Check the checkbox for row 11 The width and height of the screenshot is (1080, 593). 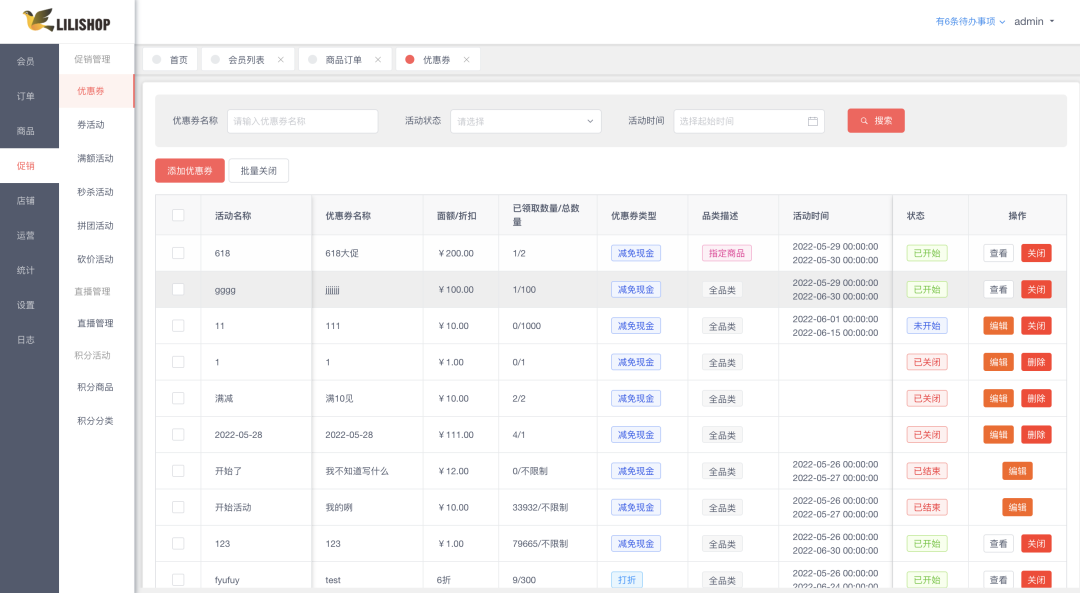(178, 326)
